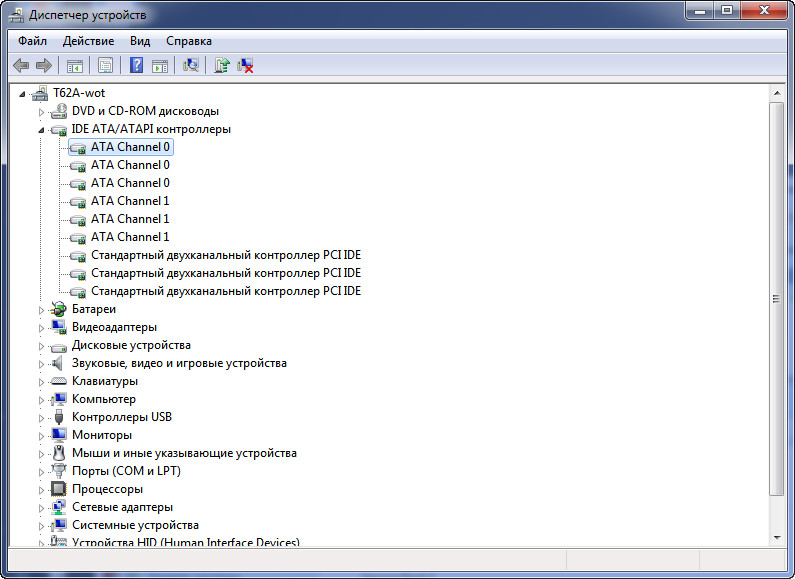Click the Back arrow in the toolbar

click(x=21, y=65)
